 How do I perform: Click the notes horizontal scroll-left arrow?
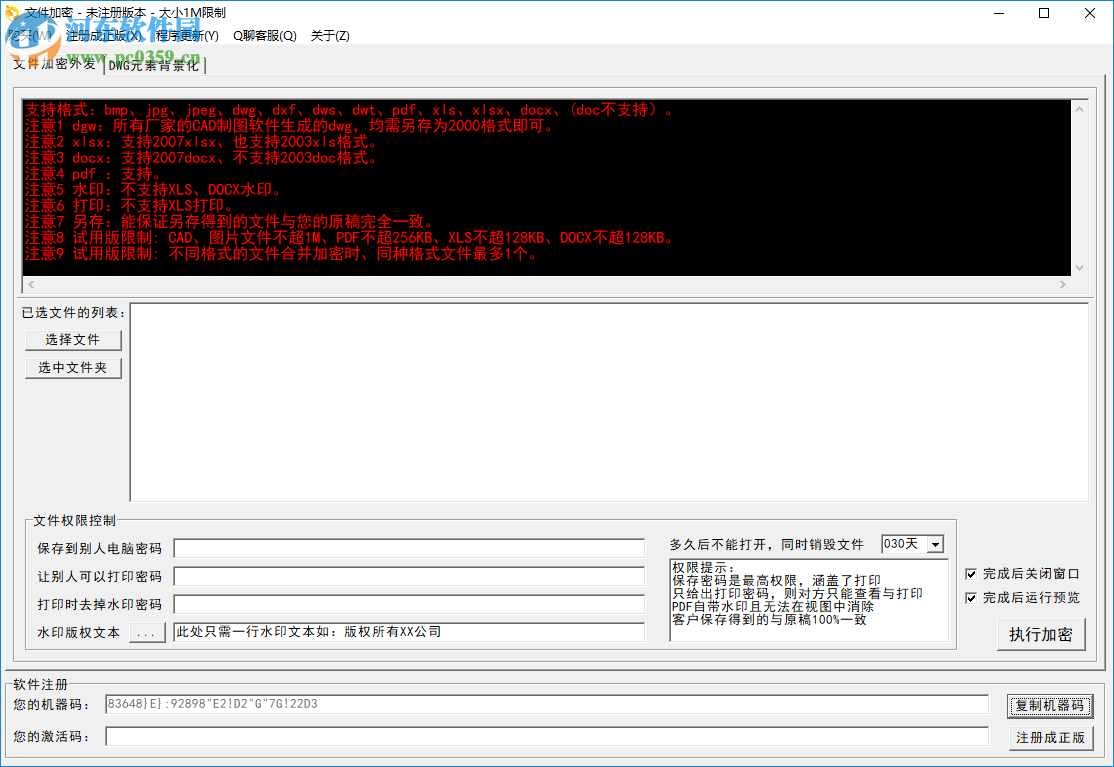(31, 284)
